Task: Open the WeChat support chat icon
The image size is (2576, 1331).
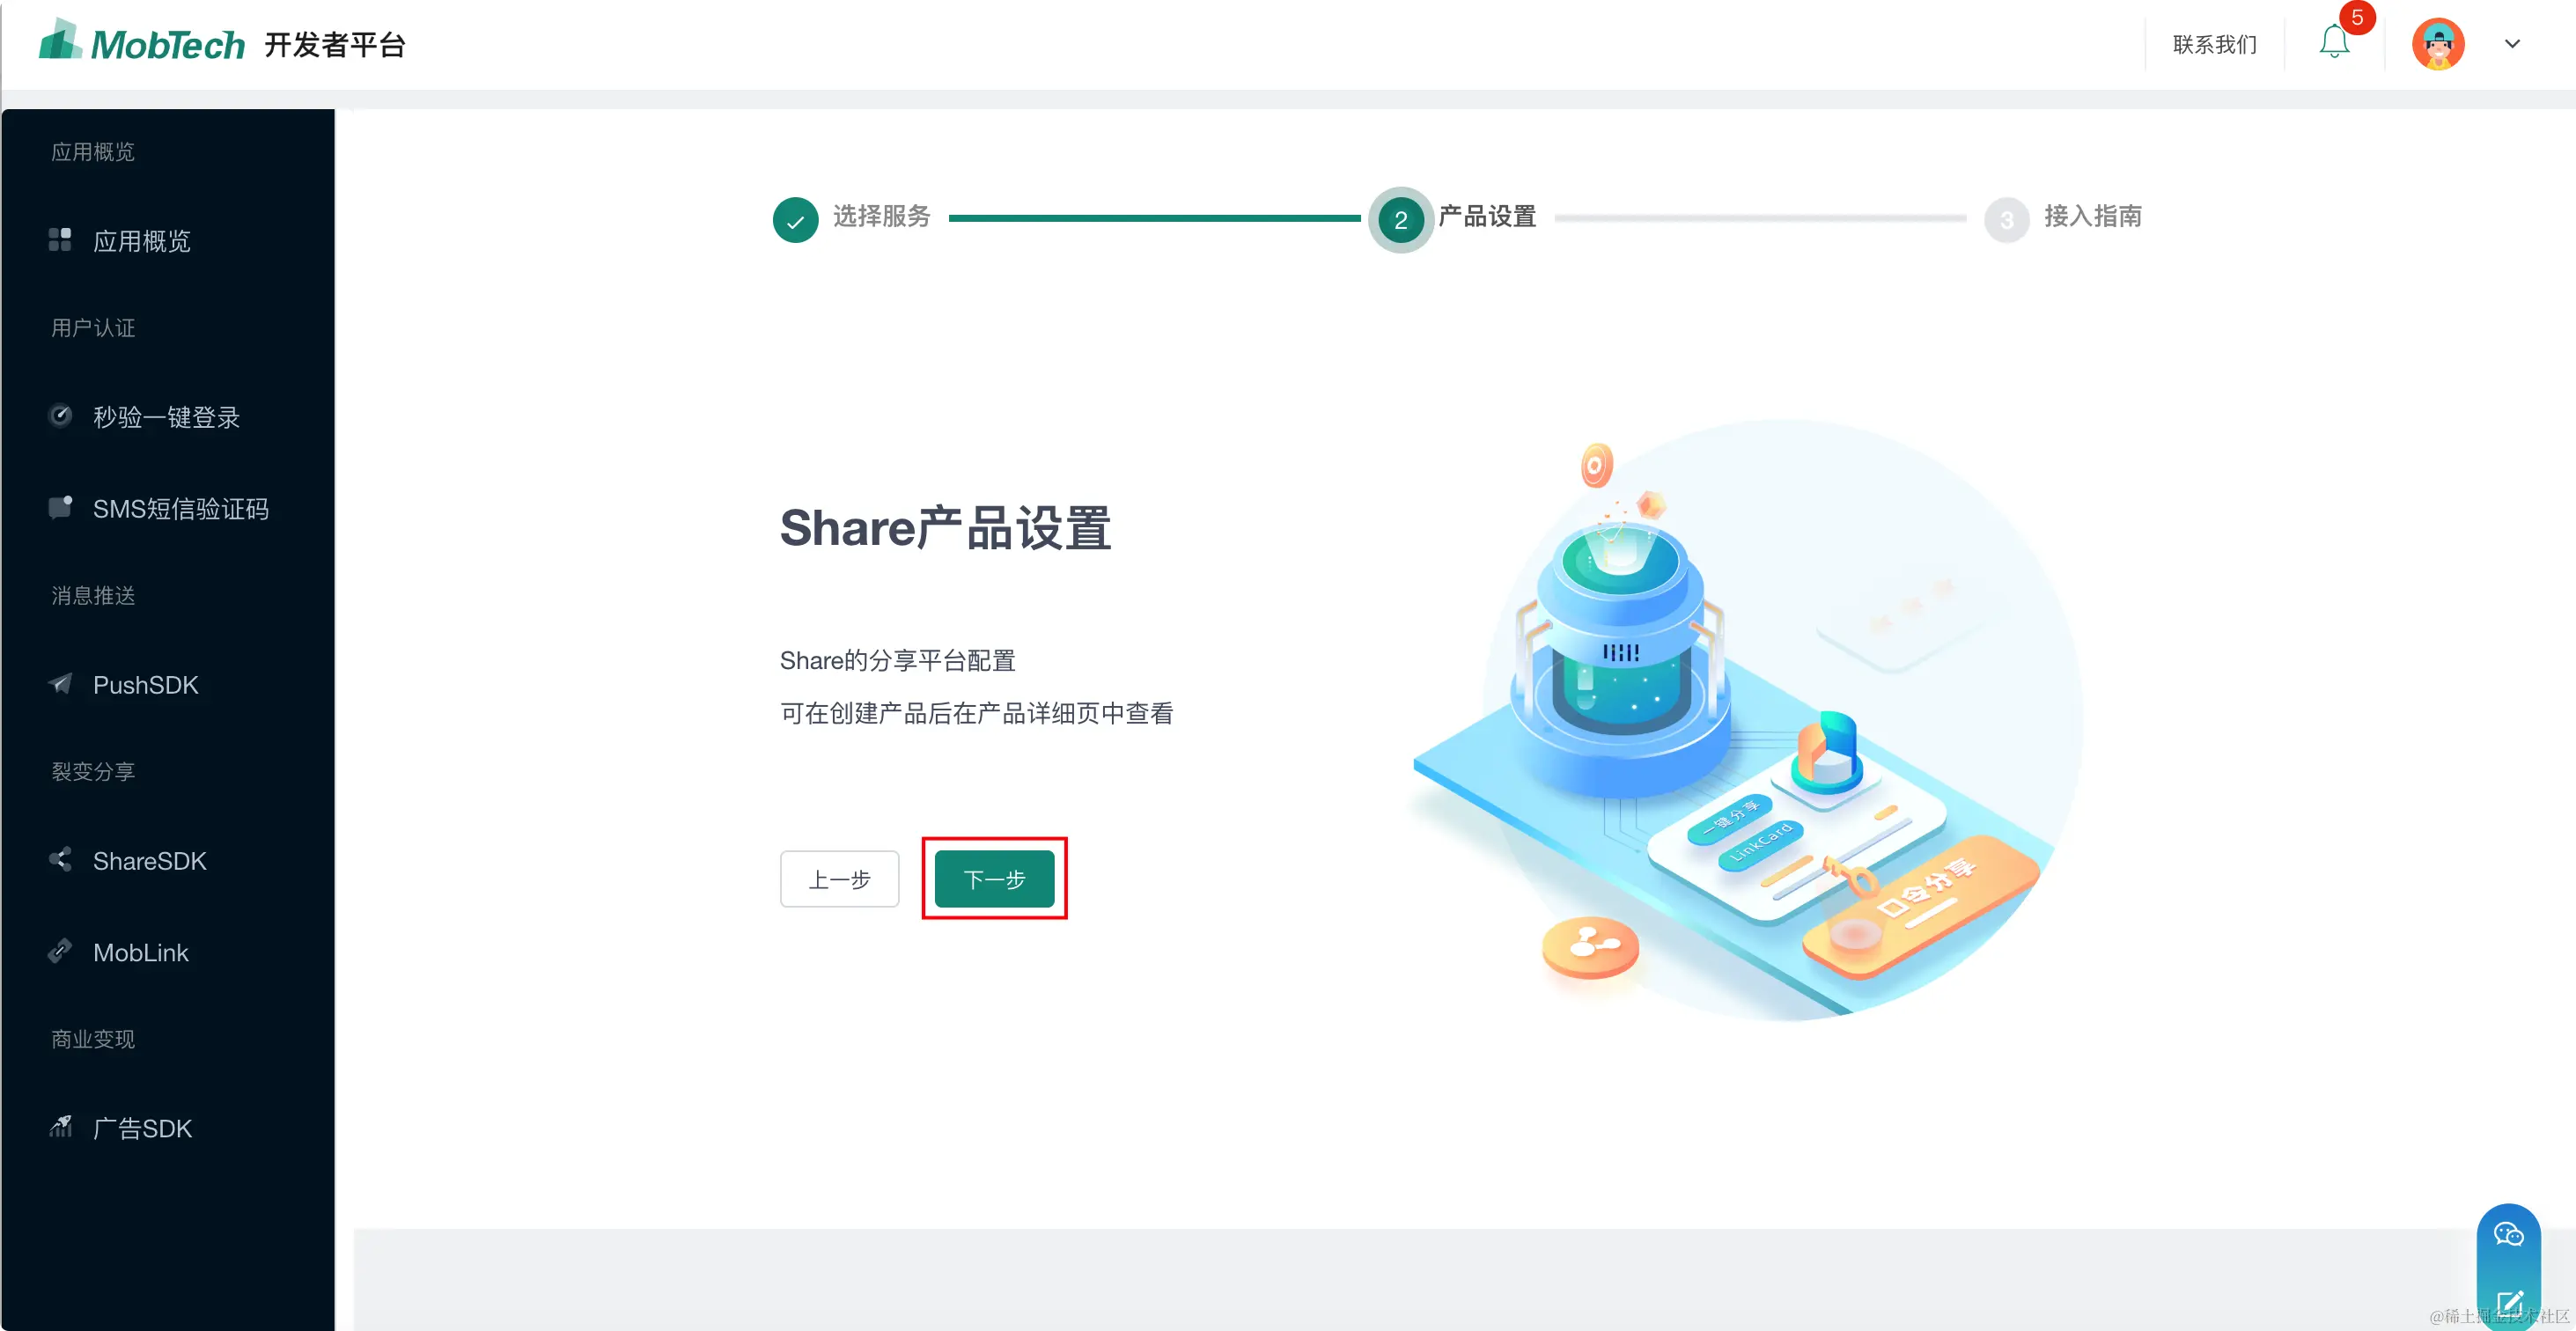Action: click(2507, 1234)
